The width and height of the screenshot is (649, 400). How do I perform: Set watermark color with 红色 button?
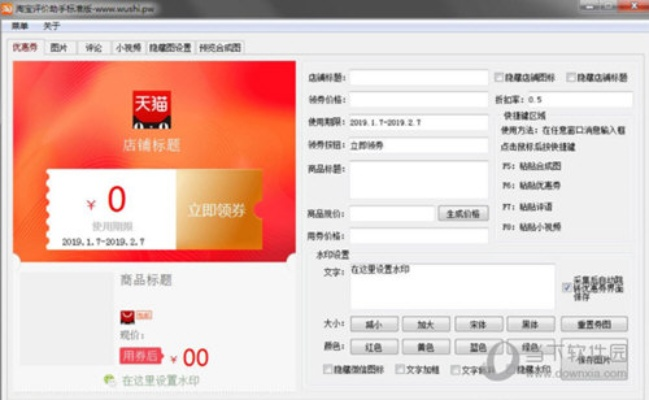tap(374, 347)
